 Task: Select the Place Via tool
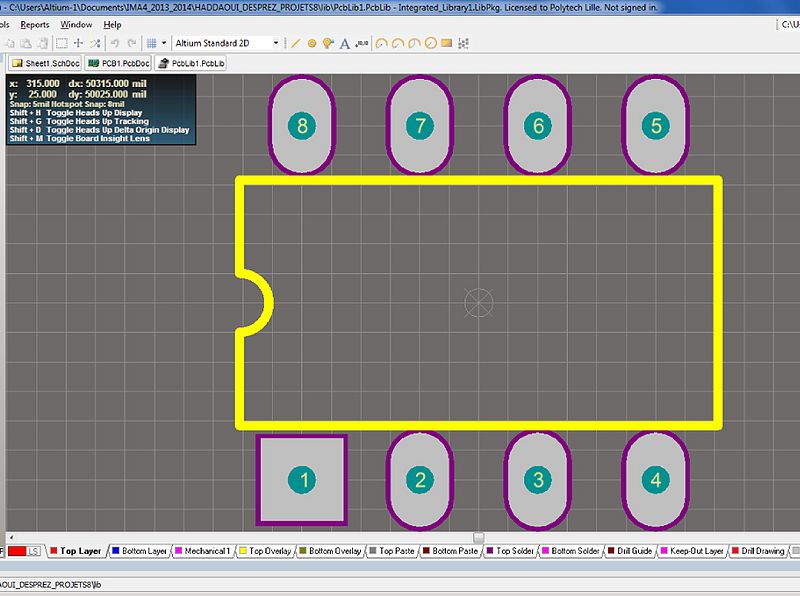(328, 43)
